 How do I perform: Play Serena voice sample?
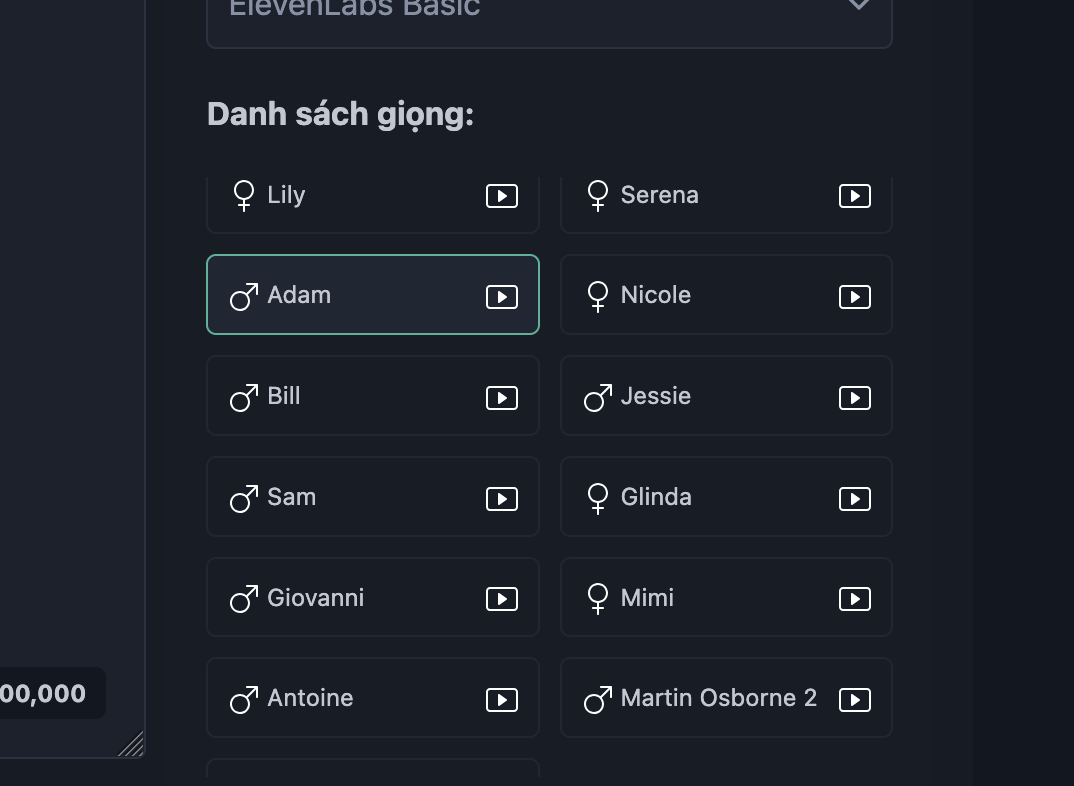coord(855,196)
